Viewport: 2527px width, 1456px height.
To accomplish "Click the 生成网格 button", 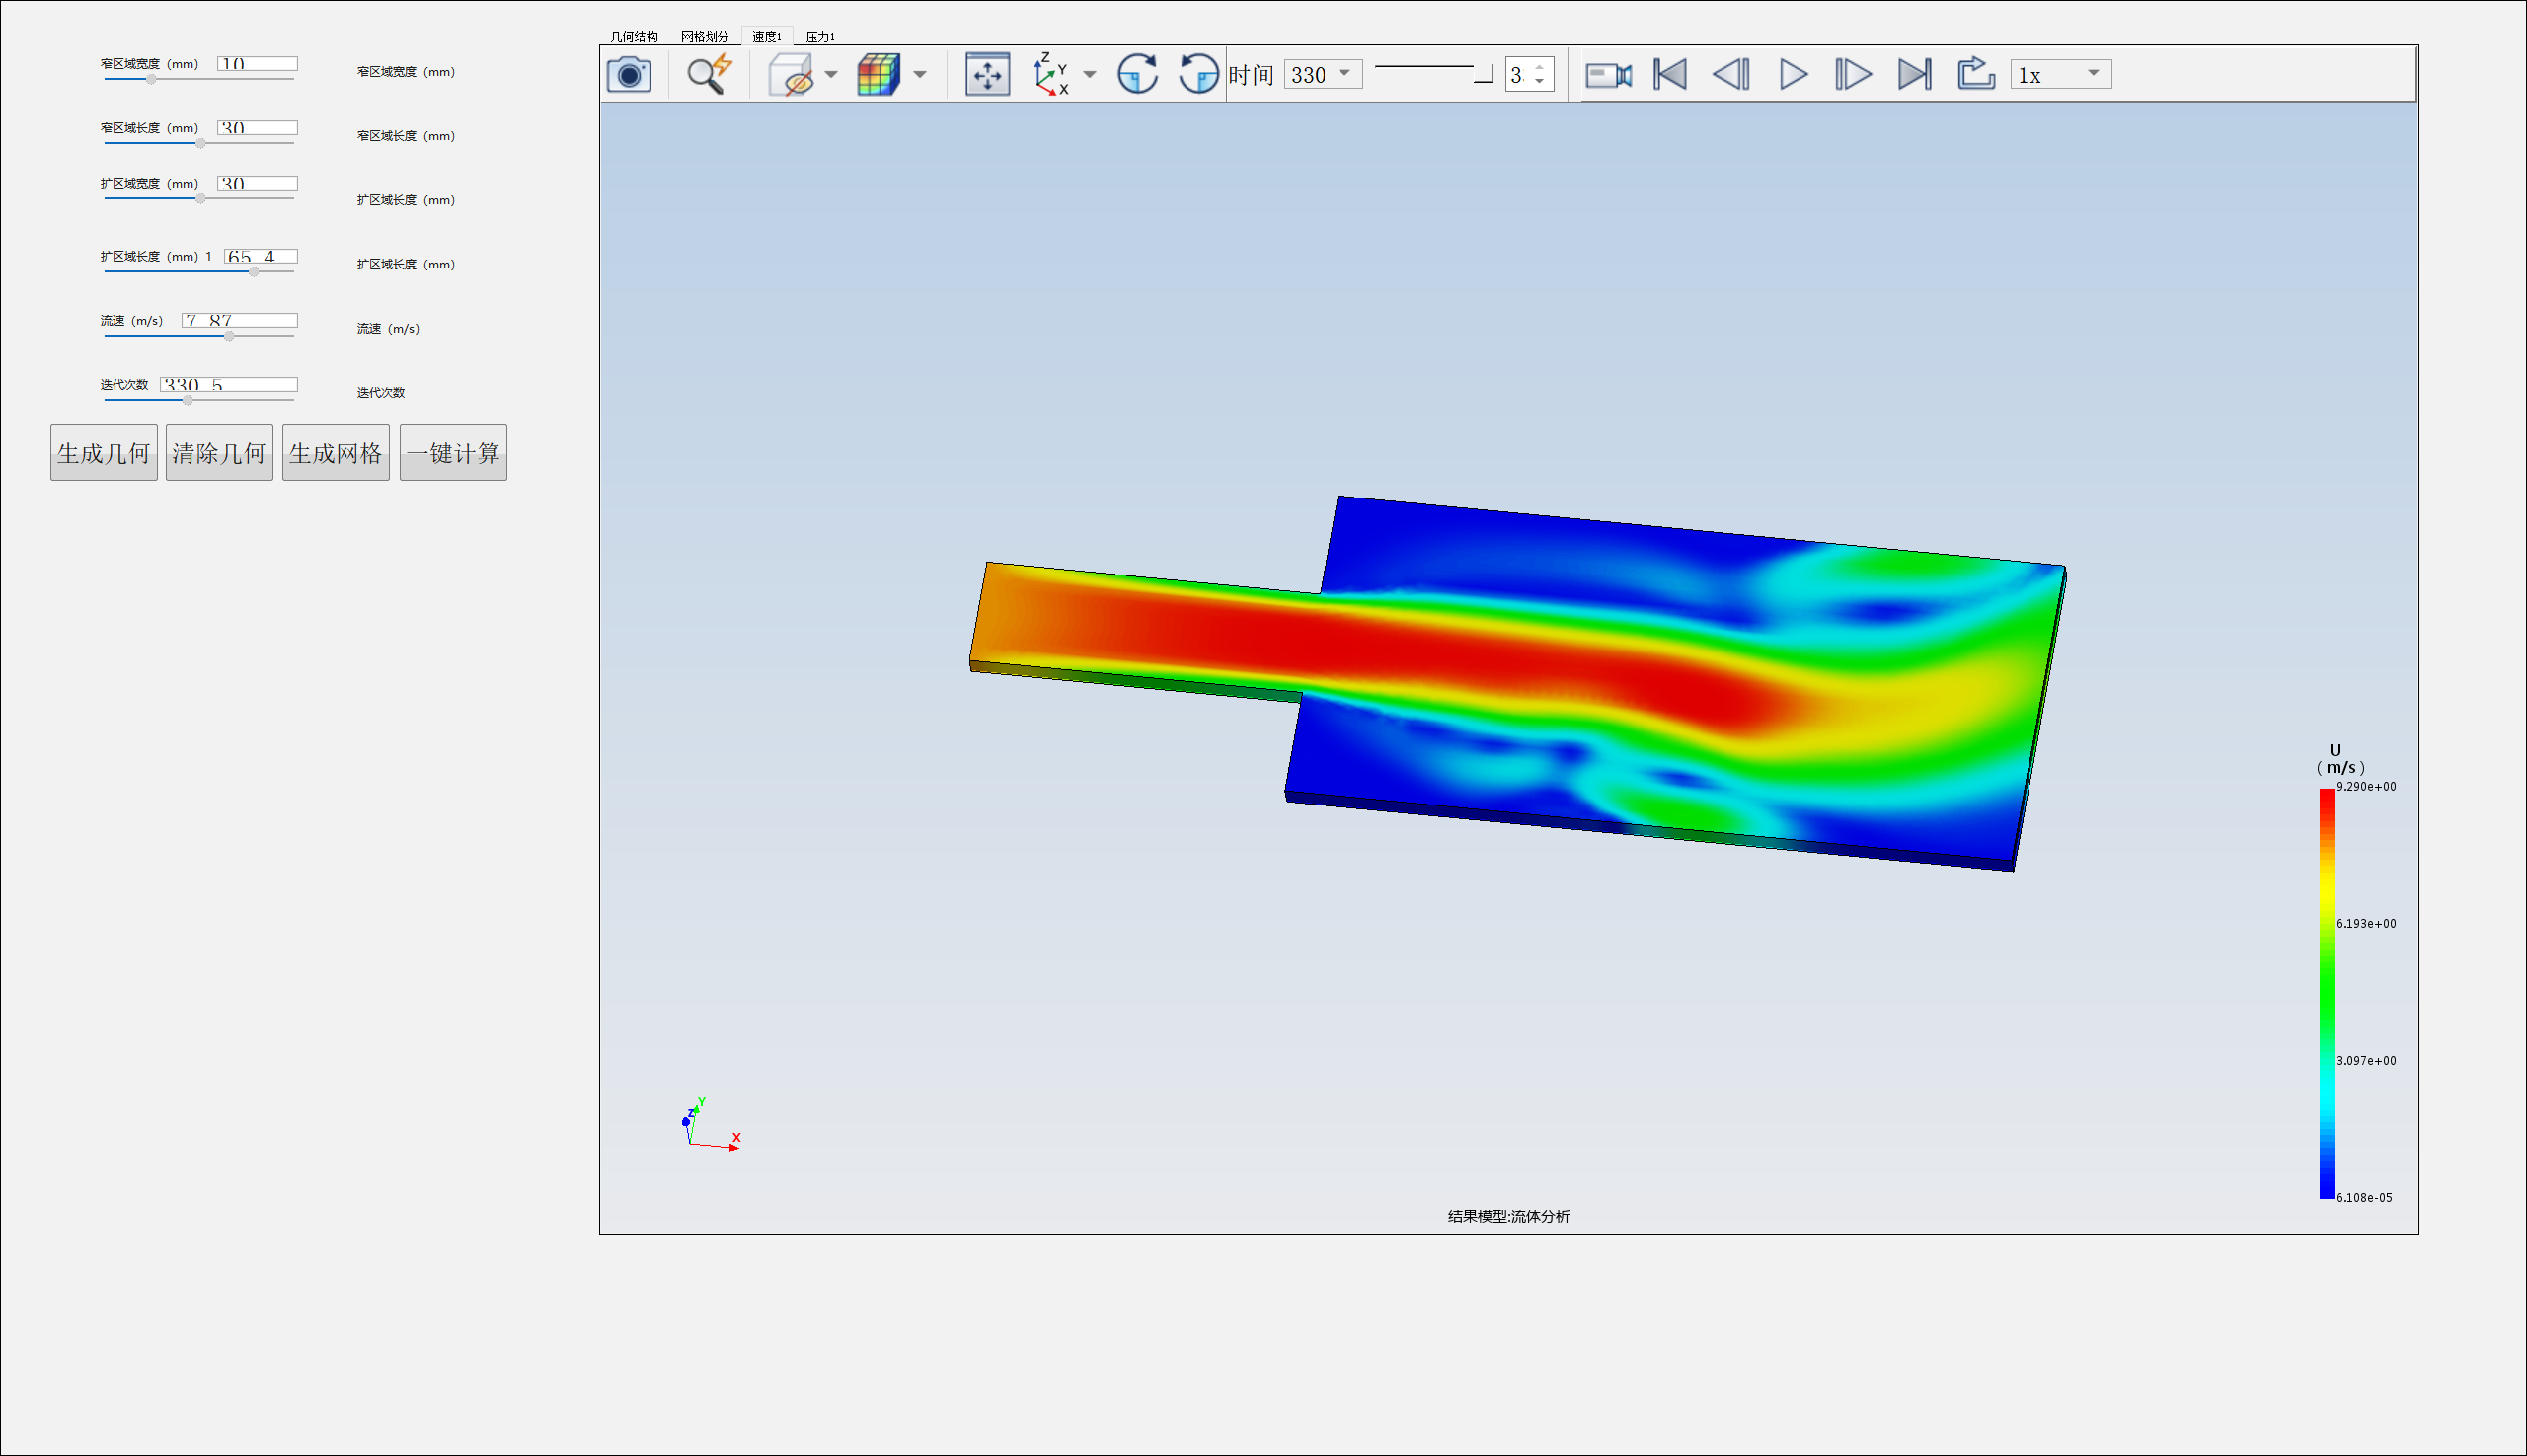I will (x=336, y=453).
